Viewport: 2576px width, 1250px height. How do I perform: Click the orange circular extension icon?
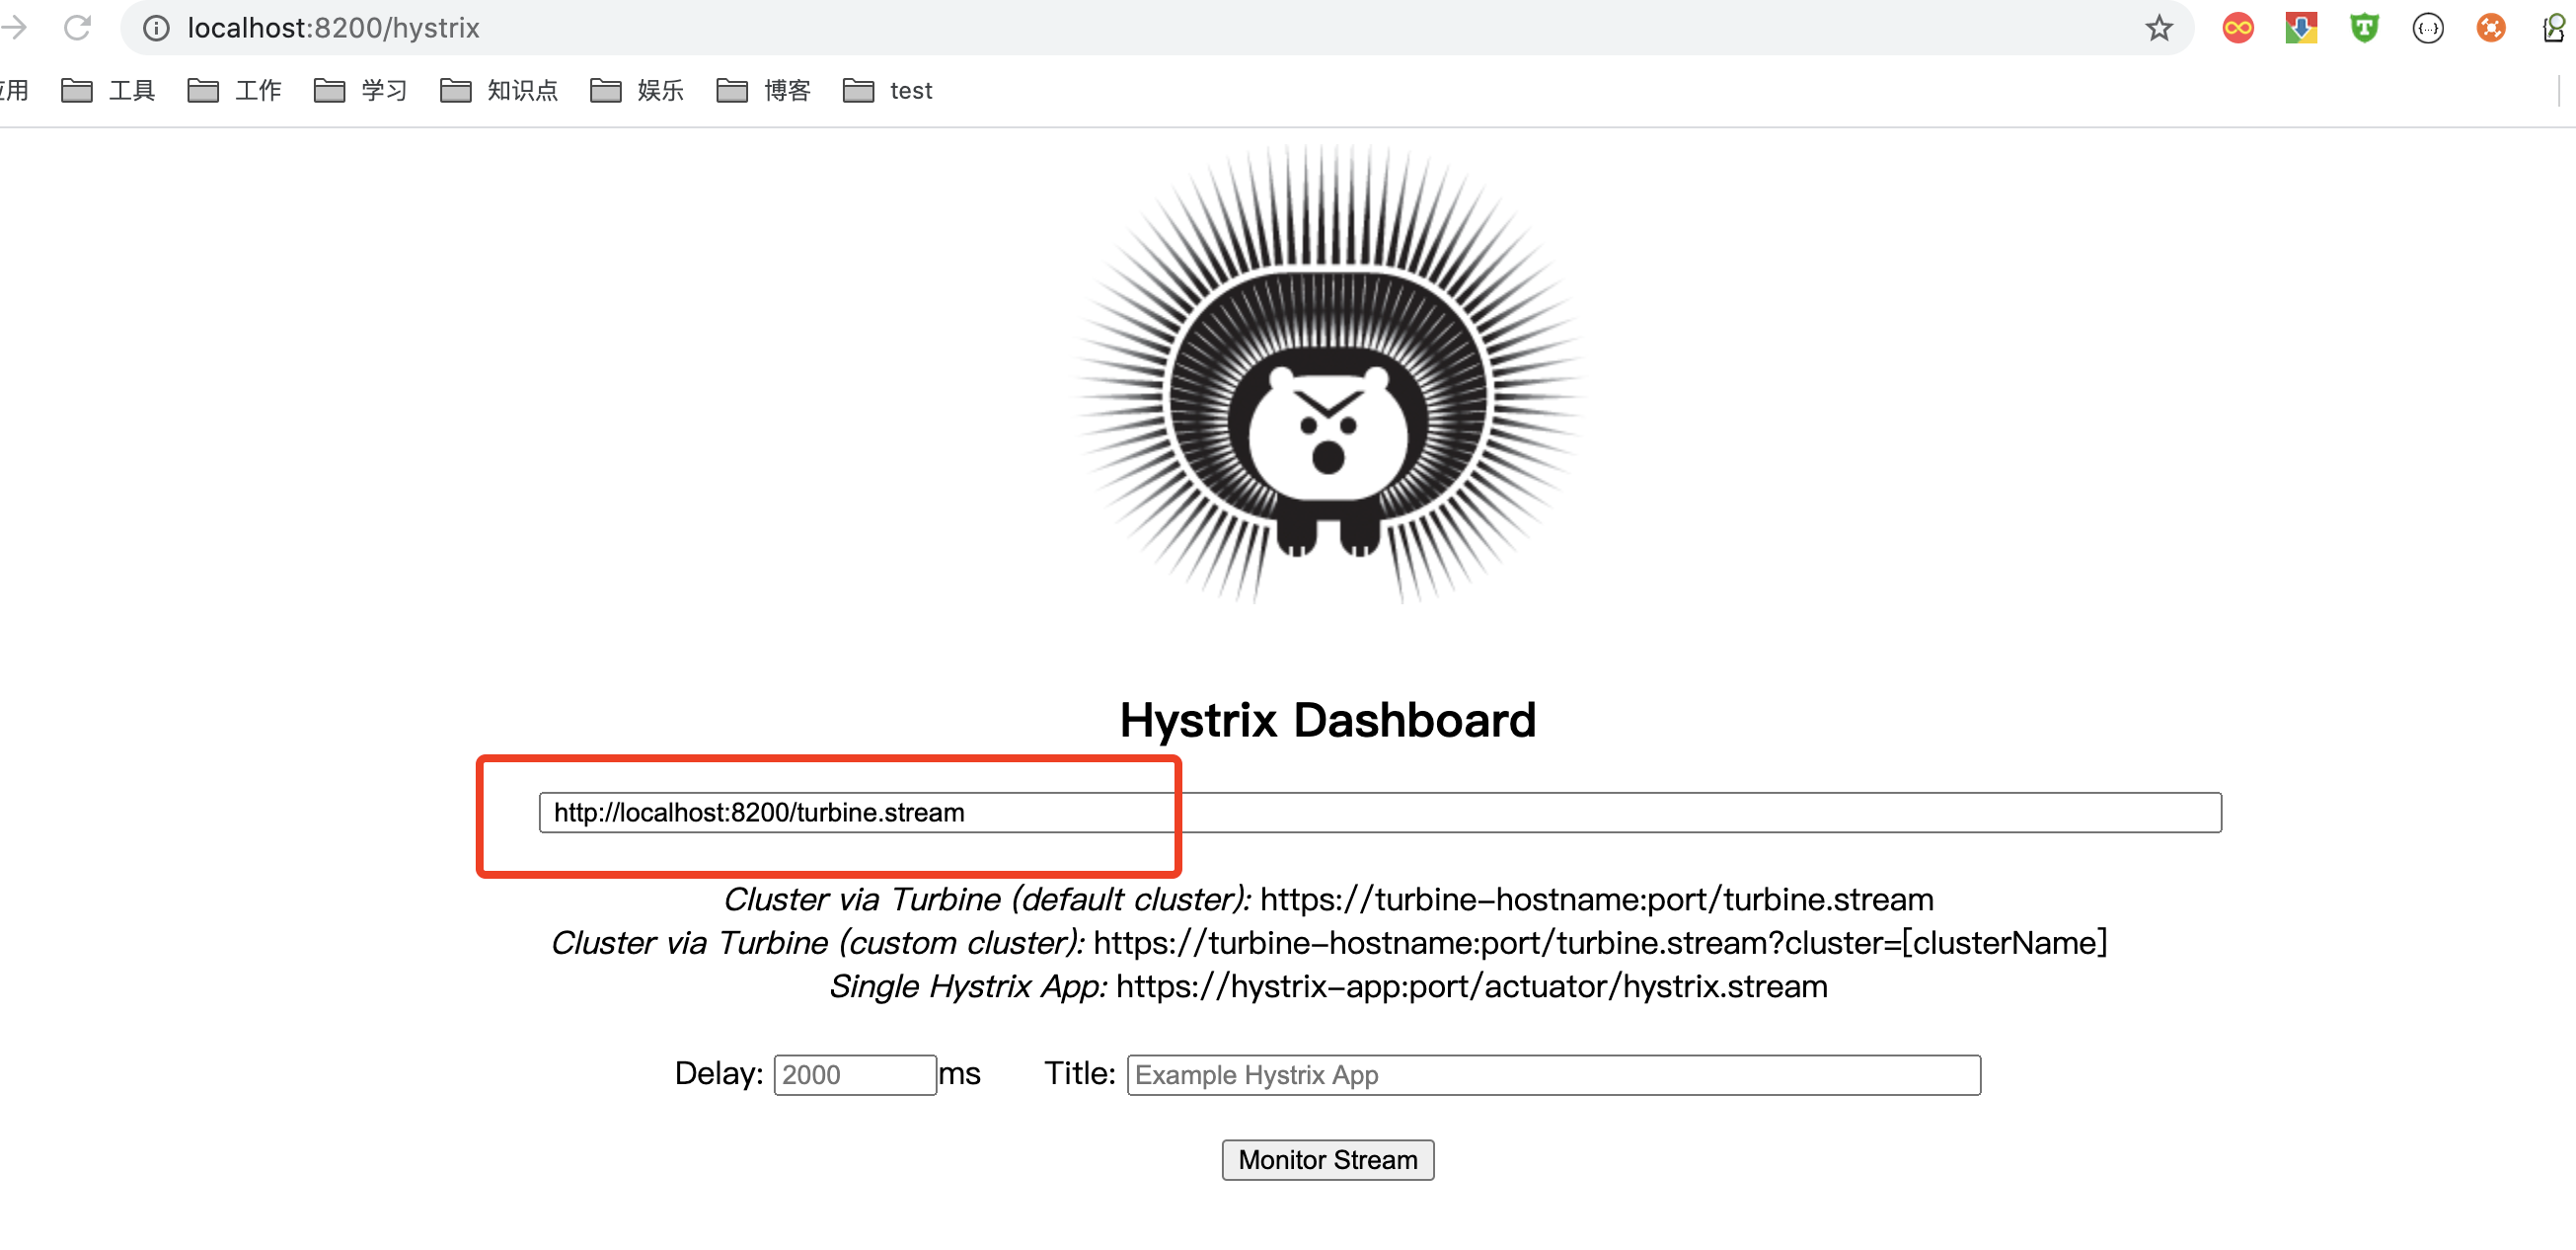coord(2490,28)
